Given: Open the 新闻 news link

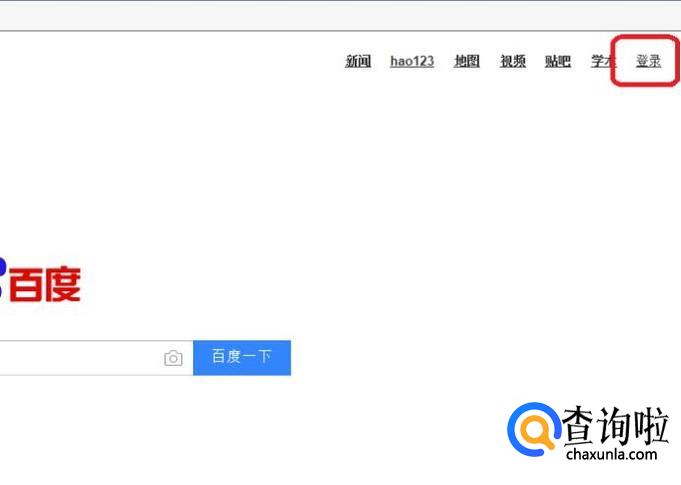Looking at the screenshot, I should pyautogui.click(x=358, y=61).
